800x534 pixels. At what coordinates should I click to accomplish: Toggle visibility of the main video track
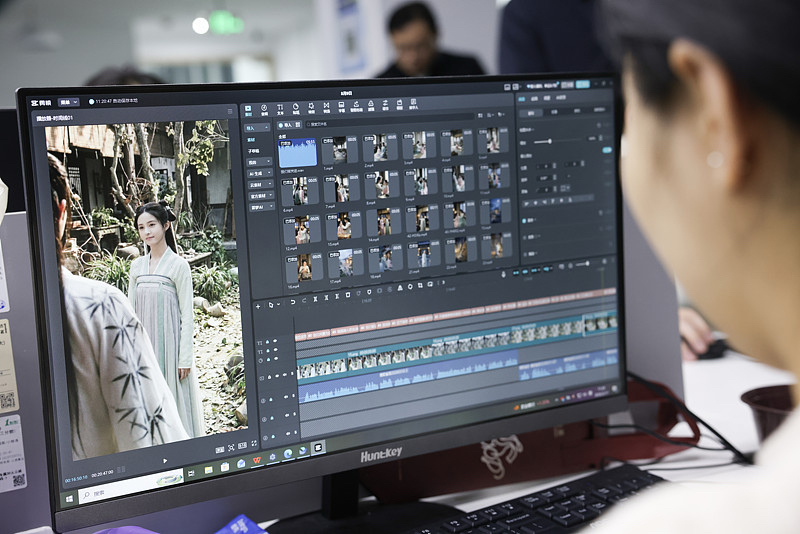277,376
